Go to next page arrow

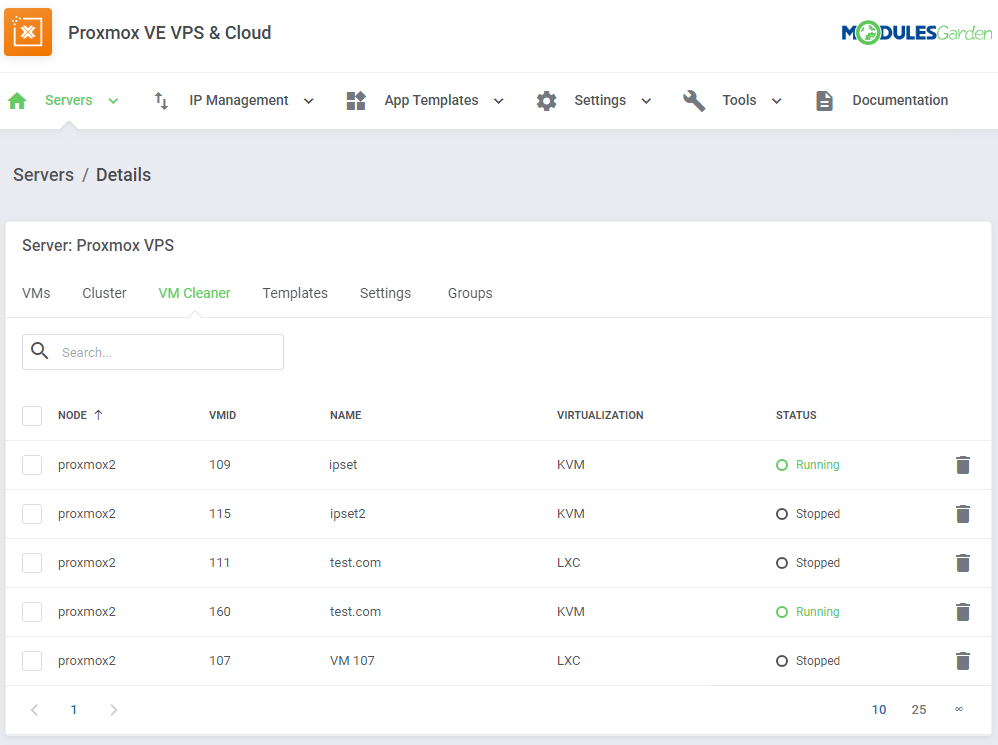113,710
